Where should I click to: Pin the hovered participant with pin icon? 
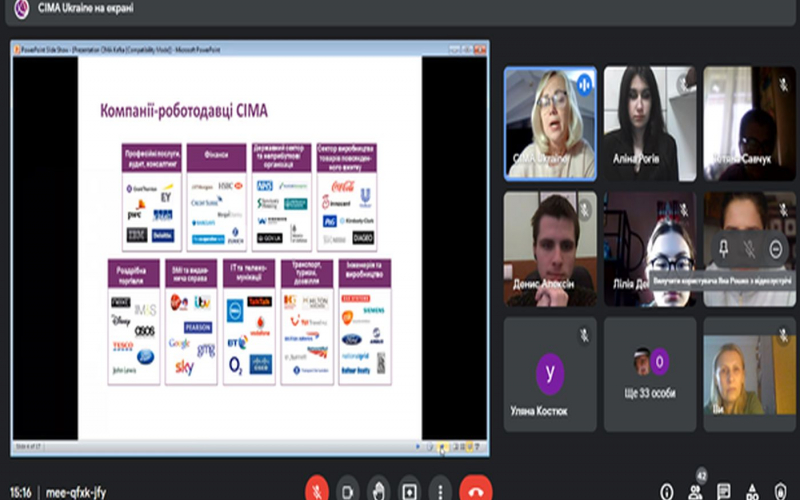[x=723, y=249]
